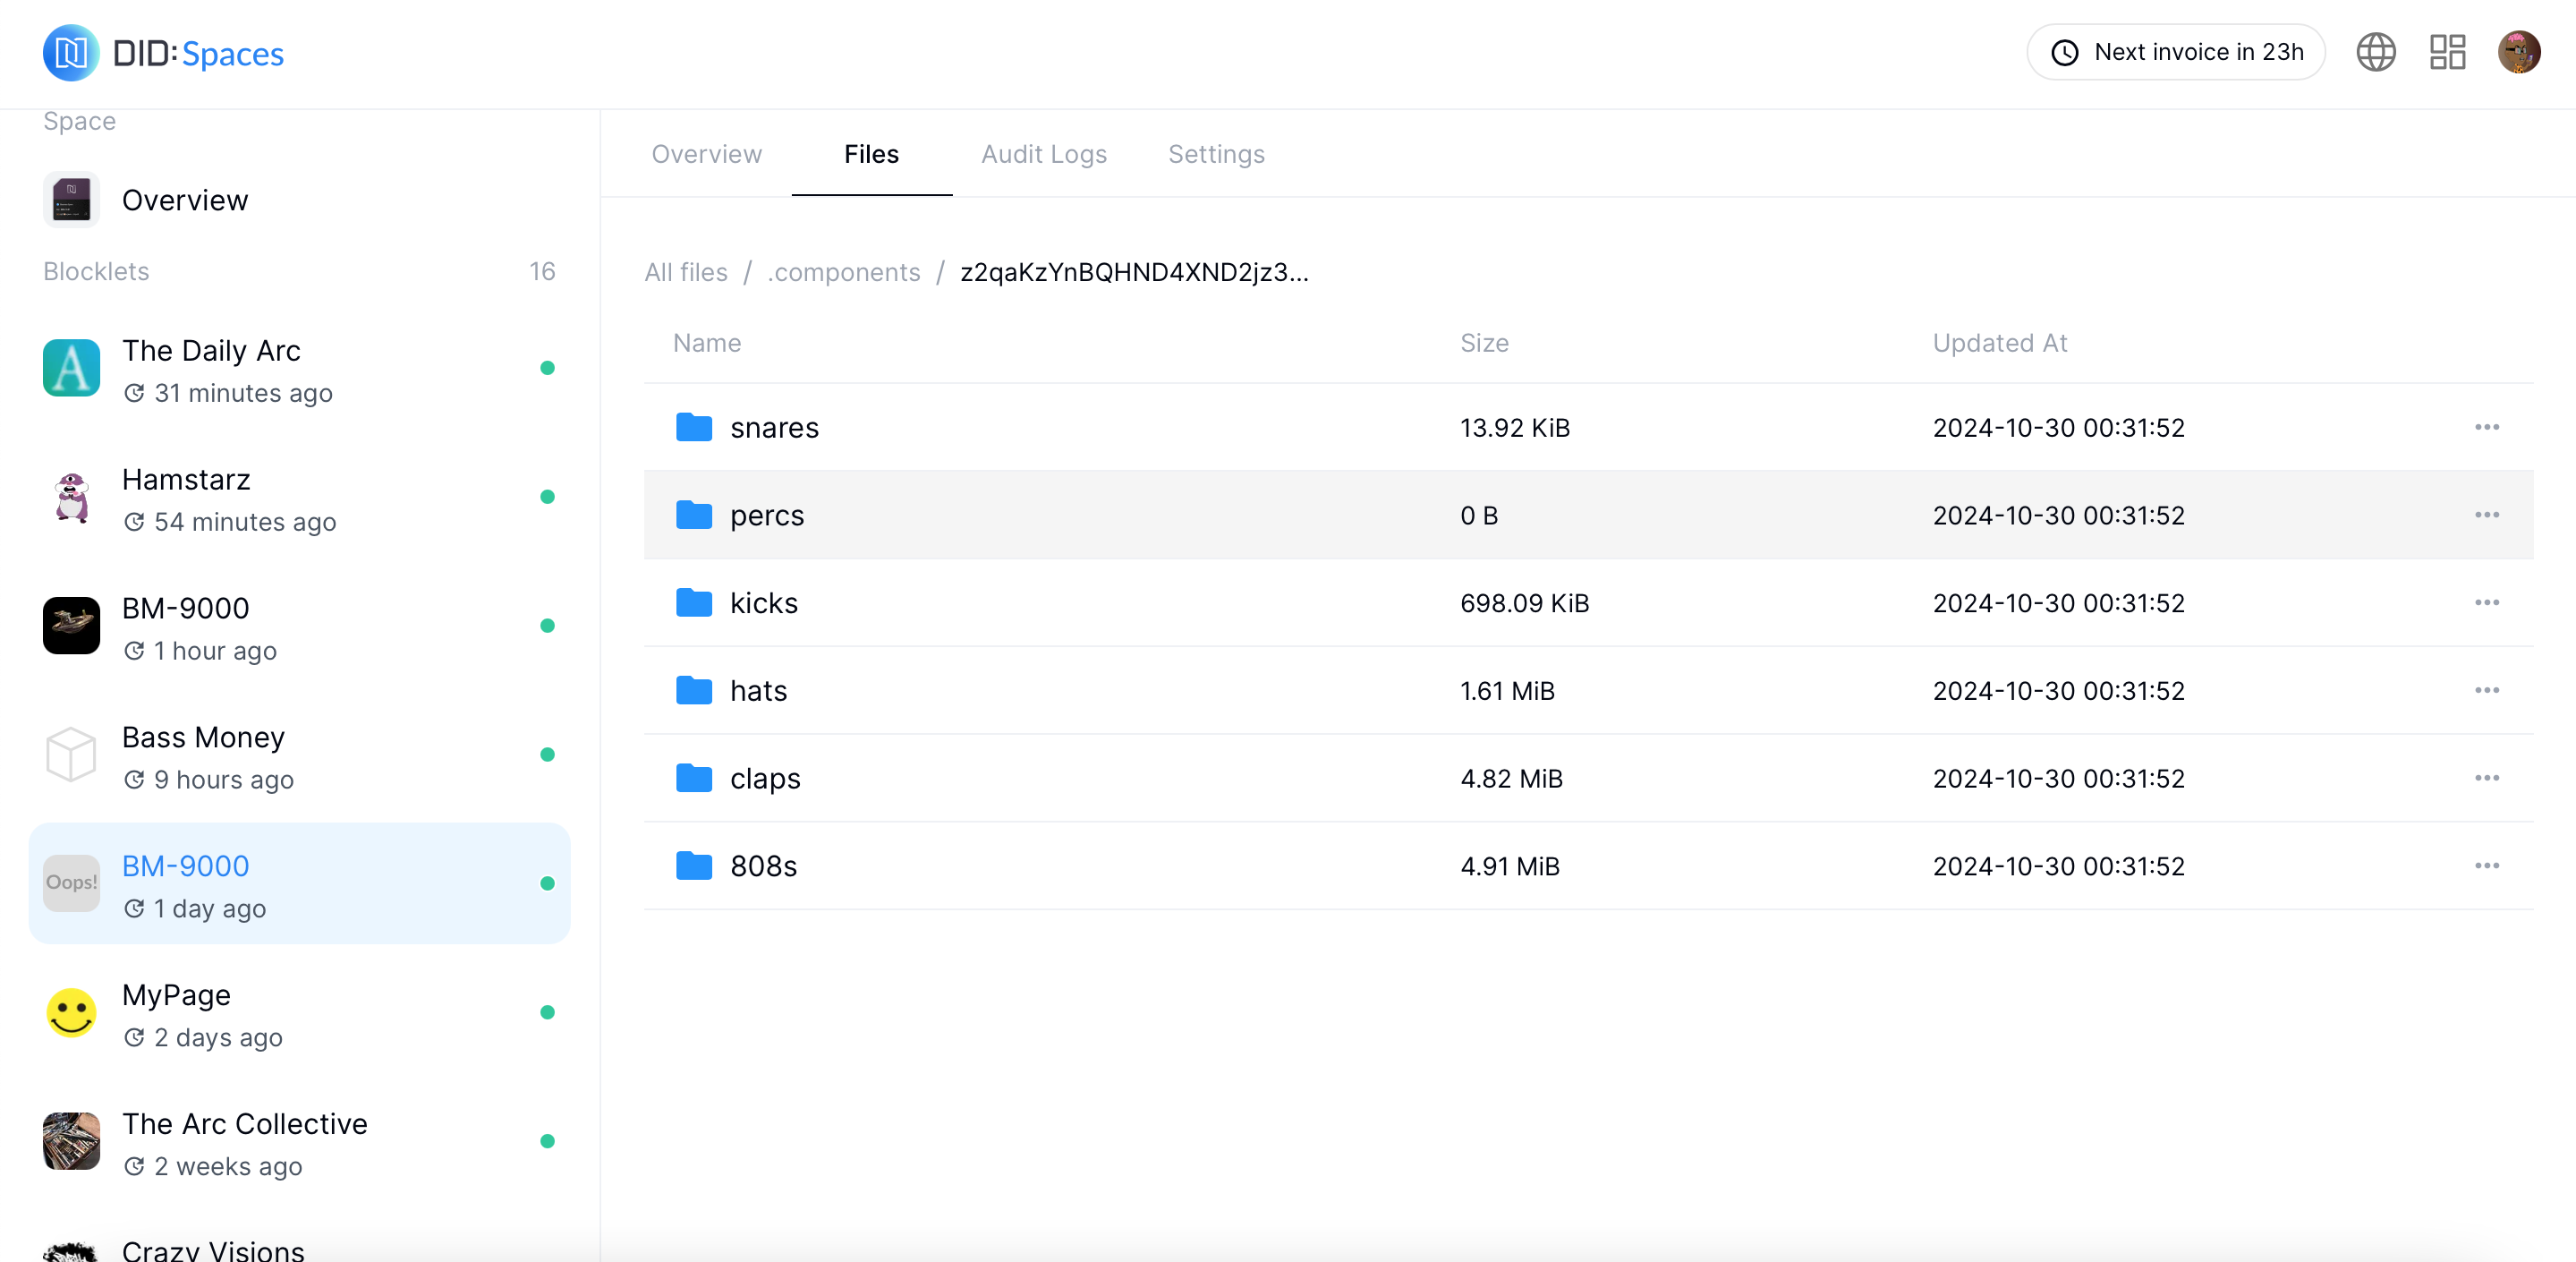The height and width of the screenshot is (1262, 2576).
Task: Open more options for percs folder
Action: tap(2486, 515)
